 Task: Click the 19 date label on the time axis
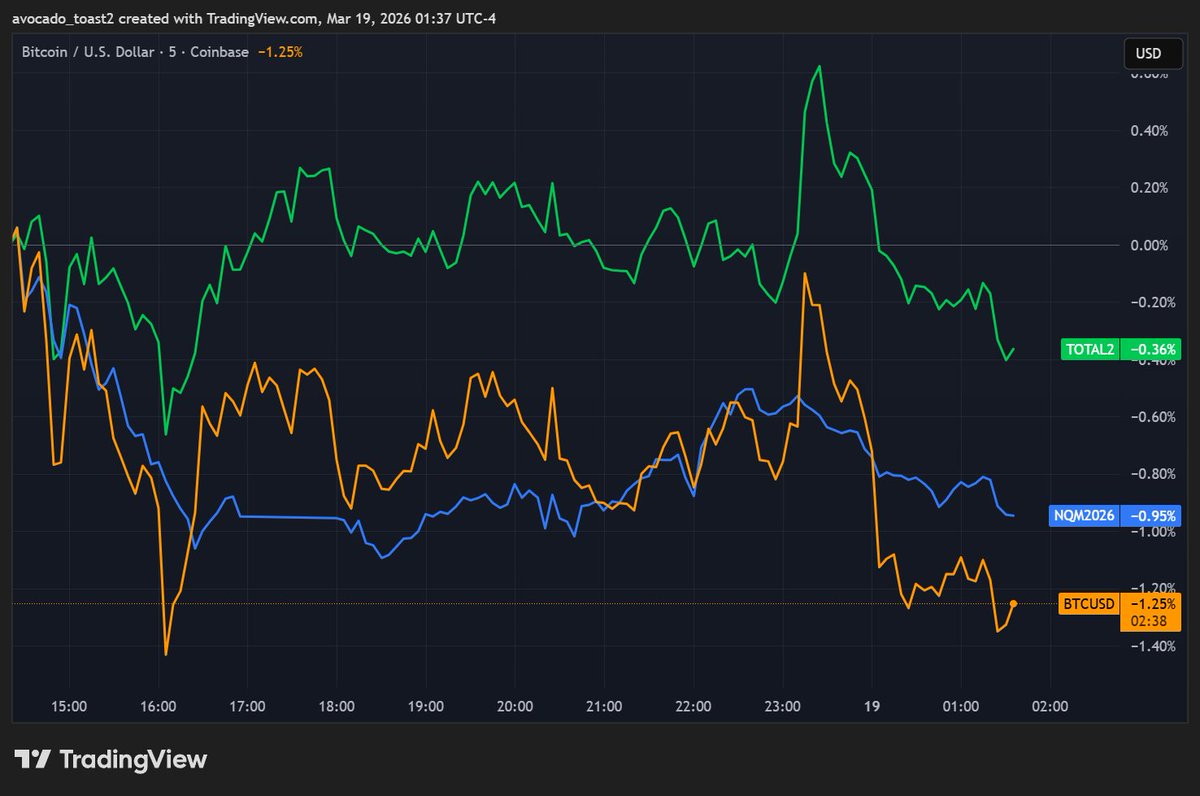tap(872, 706)
